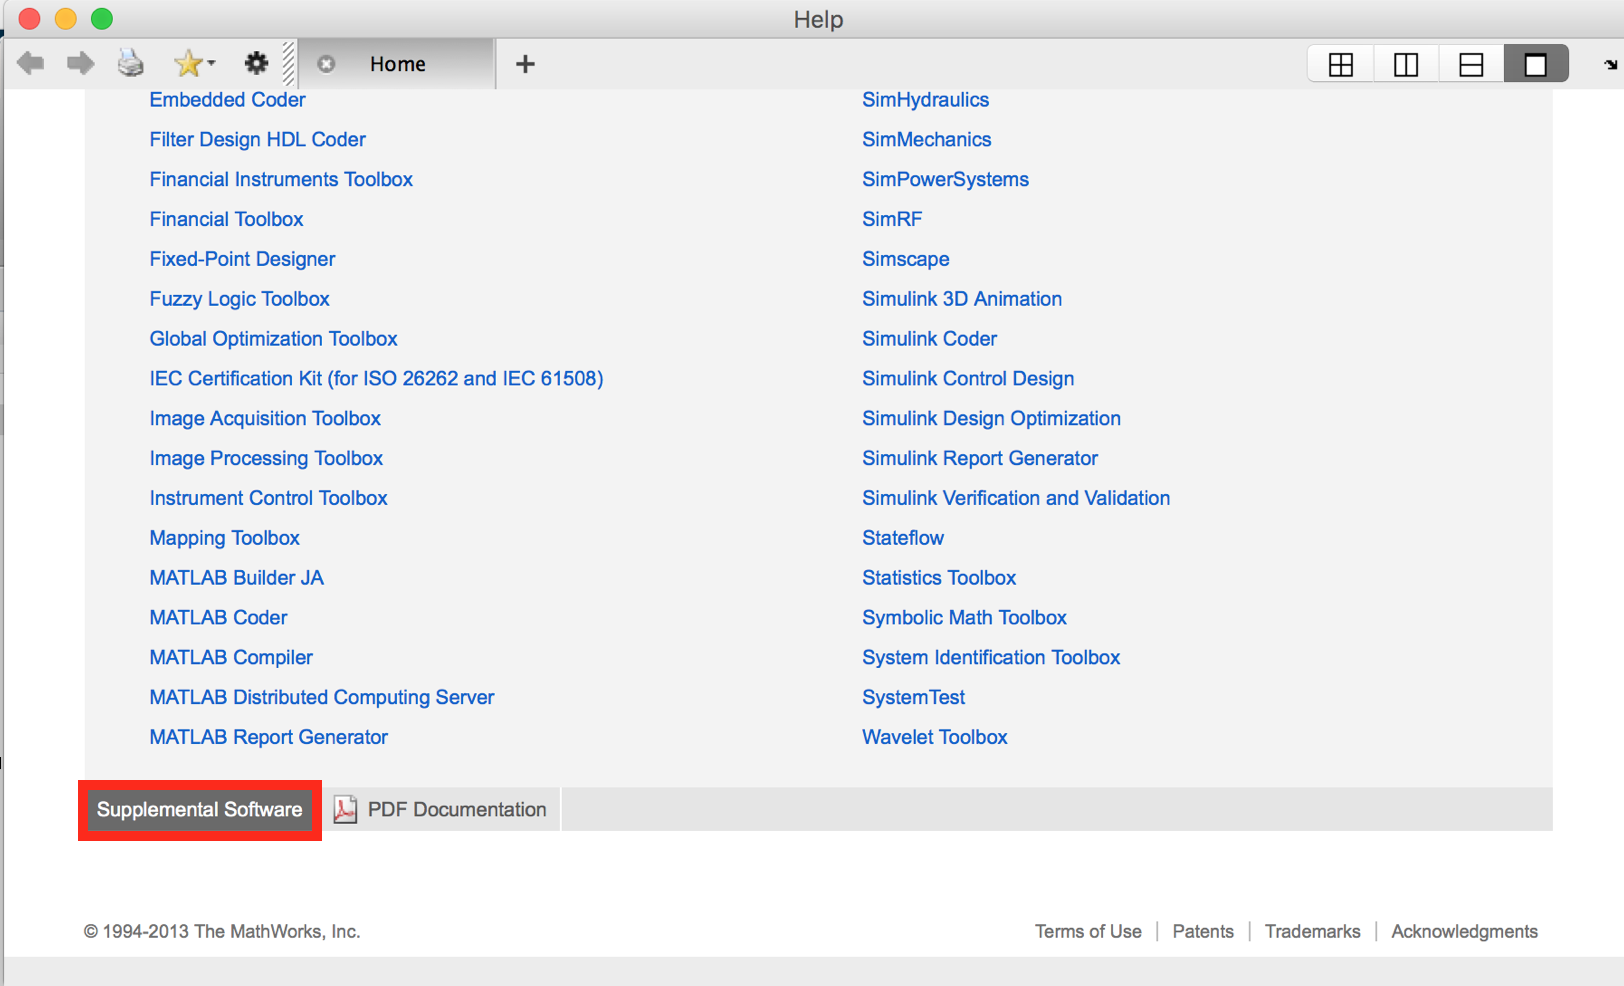Open Simulink Control Design link

click(x=968, y=379)
